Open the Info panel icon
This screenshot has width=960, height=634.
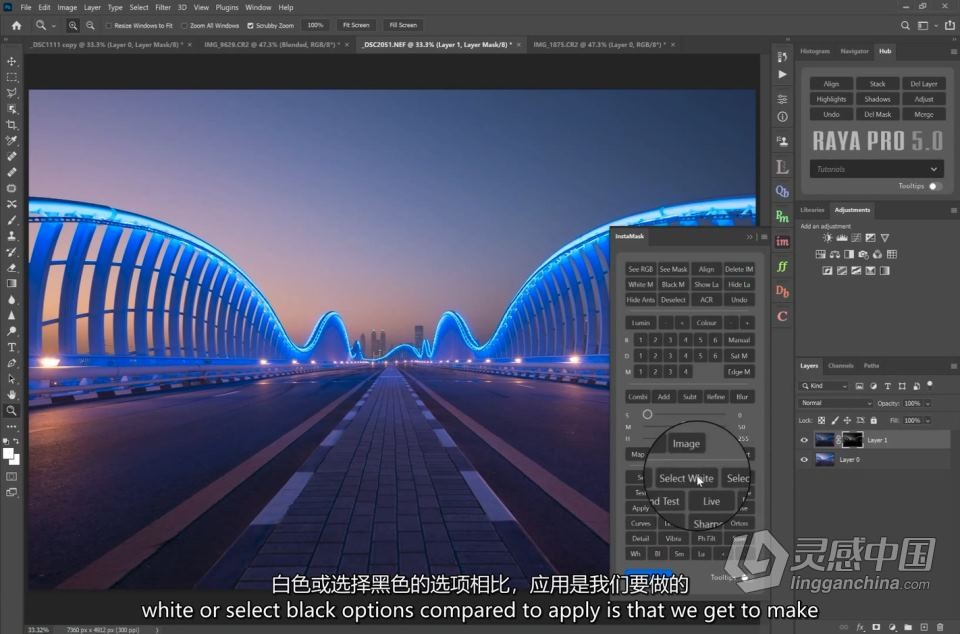click(782, 116)
